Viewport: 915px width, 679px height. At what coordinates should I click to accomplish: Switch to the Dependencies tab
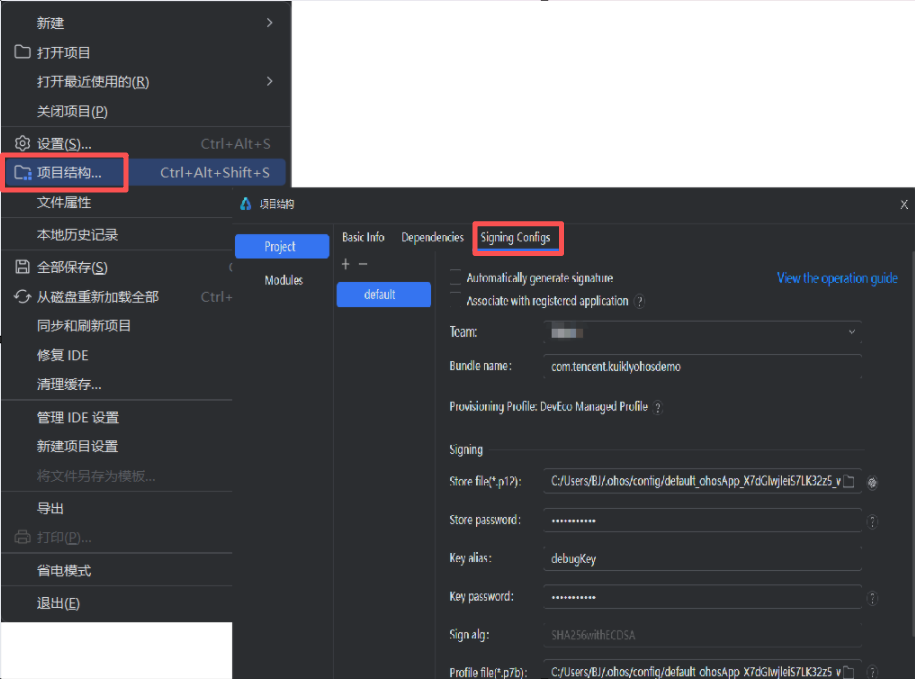432,237
